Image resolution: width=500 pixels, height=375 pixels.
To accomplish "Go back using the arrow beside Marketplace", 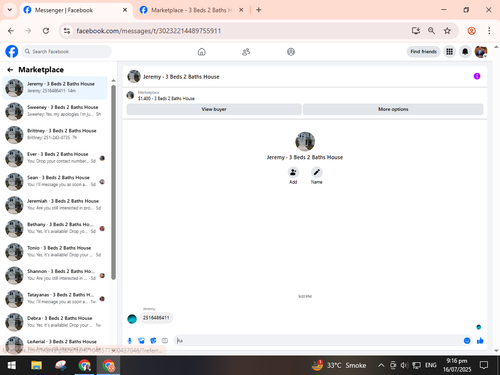I will [x=10, y=70].
